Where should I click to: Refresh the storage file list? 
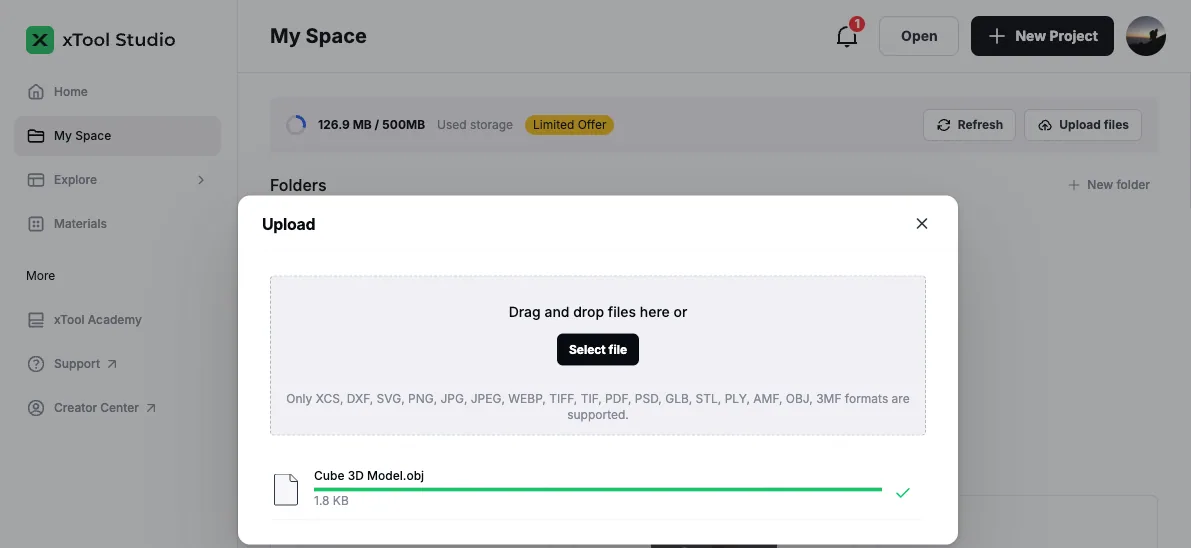click(969, 125)
